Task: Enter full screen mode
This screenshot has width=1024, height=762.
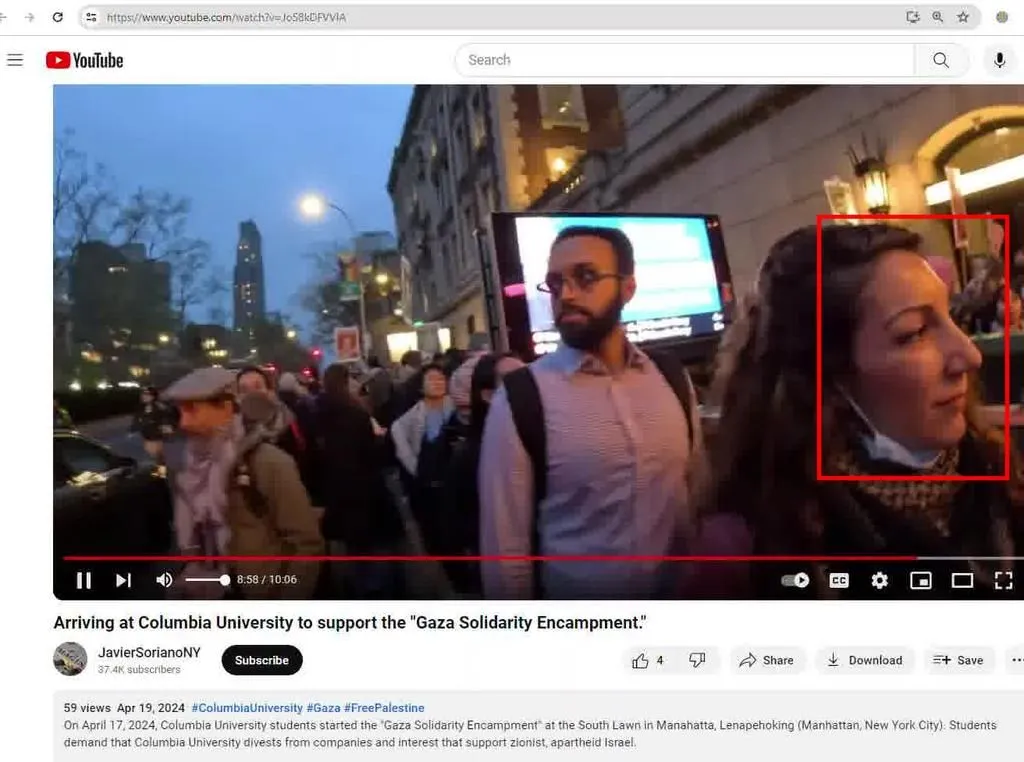Action: [1003, 580]
